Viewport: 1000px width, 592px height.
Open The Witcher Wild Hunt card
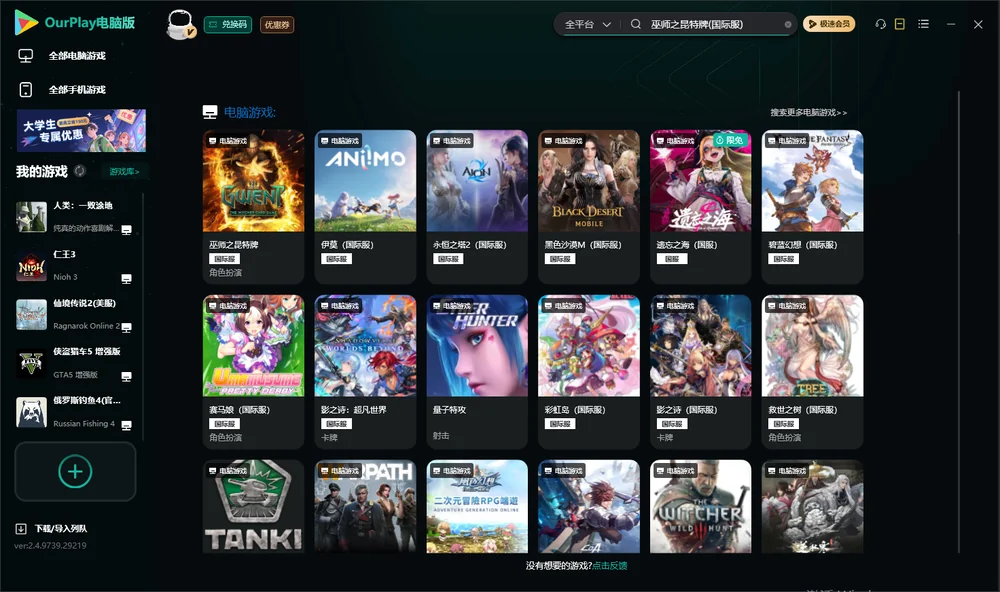(x=700, y=507)
